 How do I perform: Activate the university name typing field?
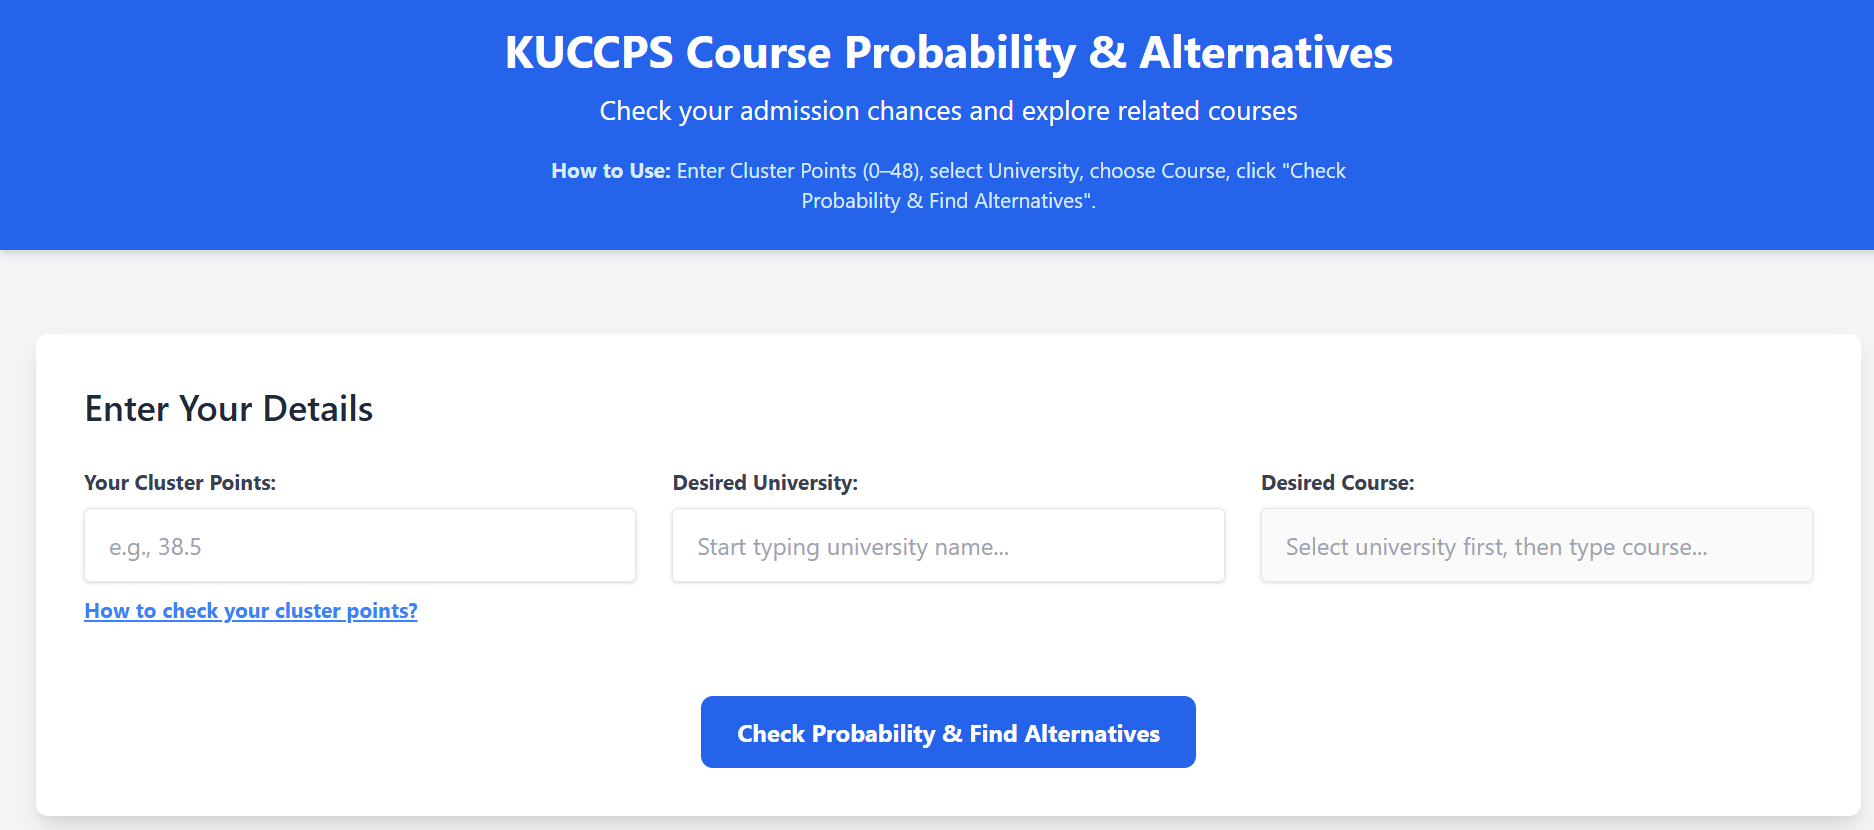[x=947, y=545]
